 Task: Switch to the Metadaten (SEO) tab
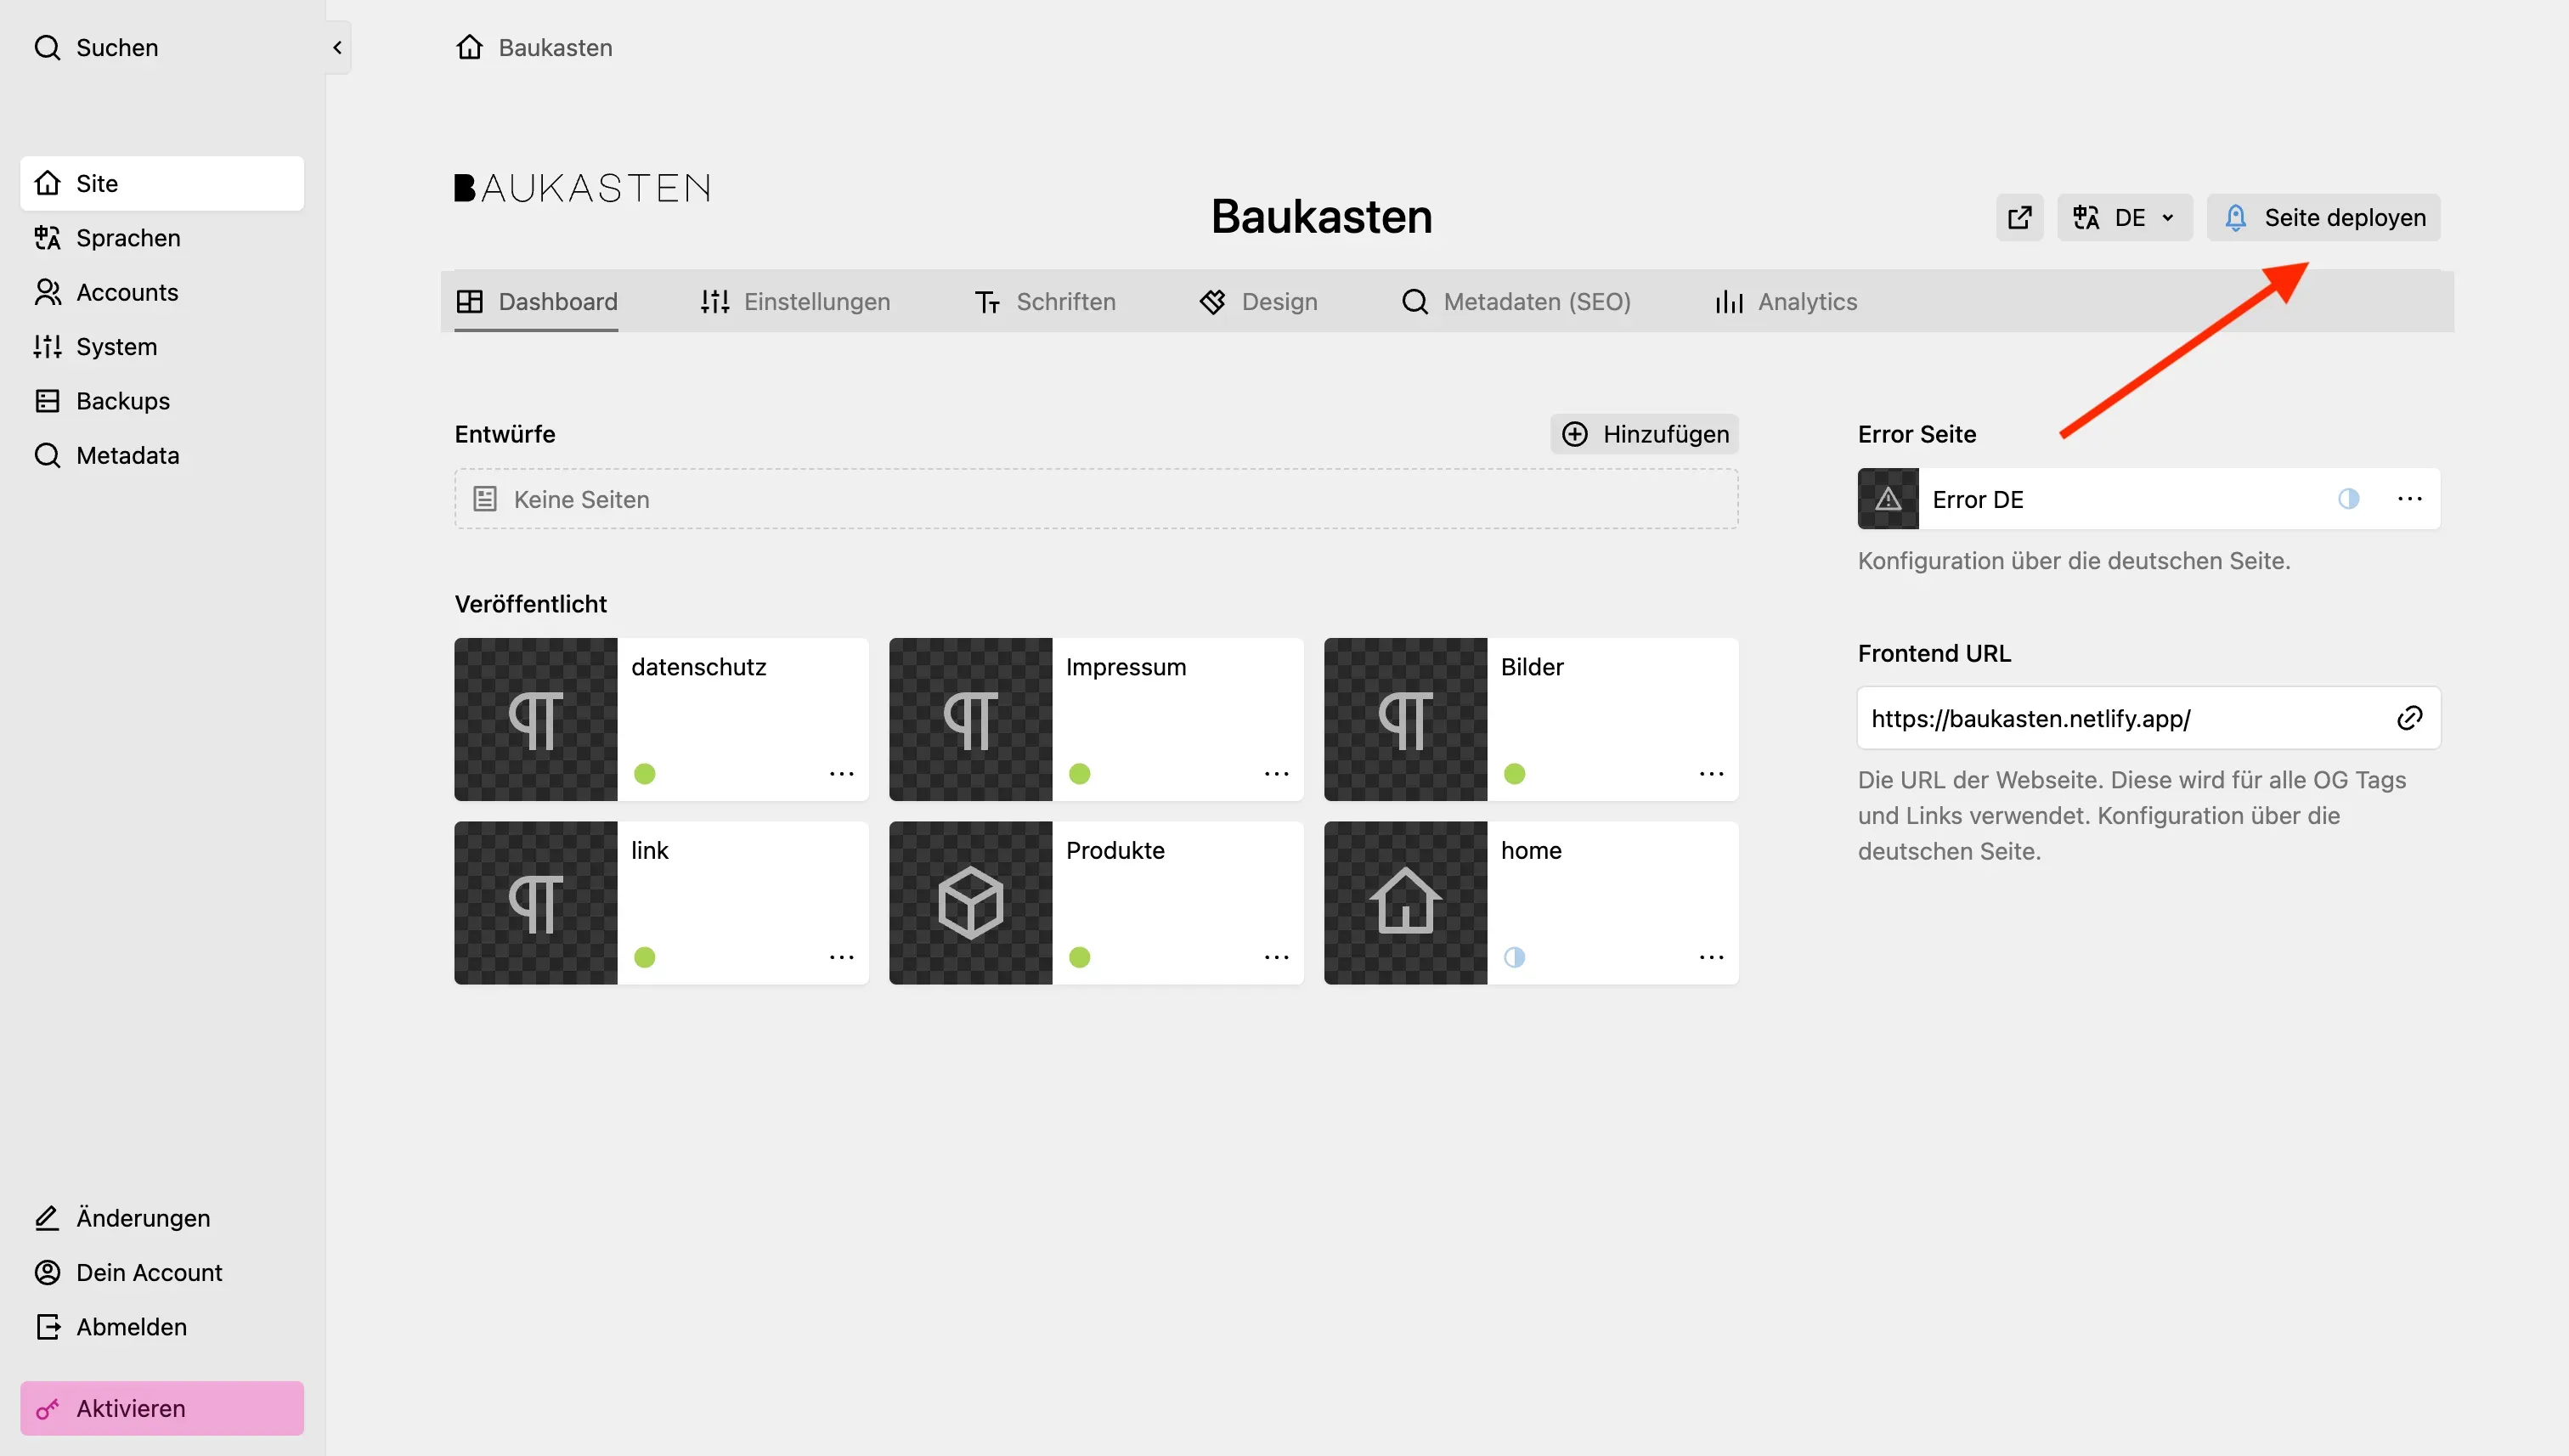pyautogui.click(x=1516, y=302)
